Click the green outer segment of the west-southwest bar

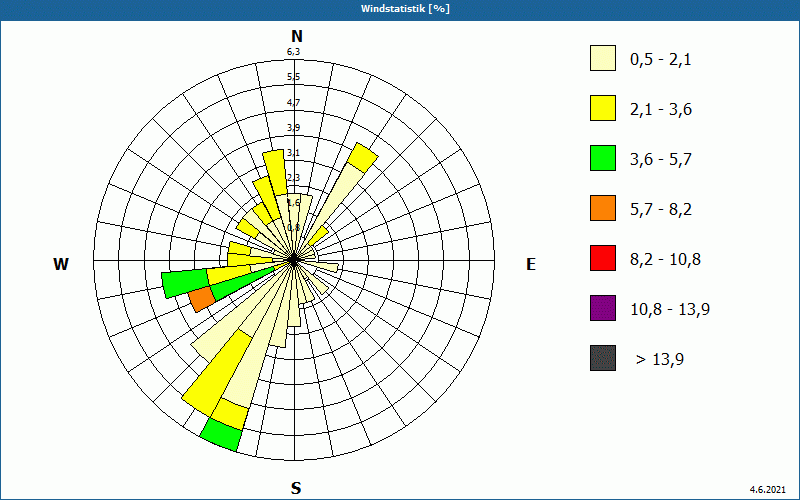click(x=185, y=284)
